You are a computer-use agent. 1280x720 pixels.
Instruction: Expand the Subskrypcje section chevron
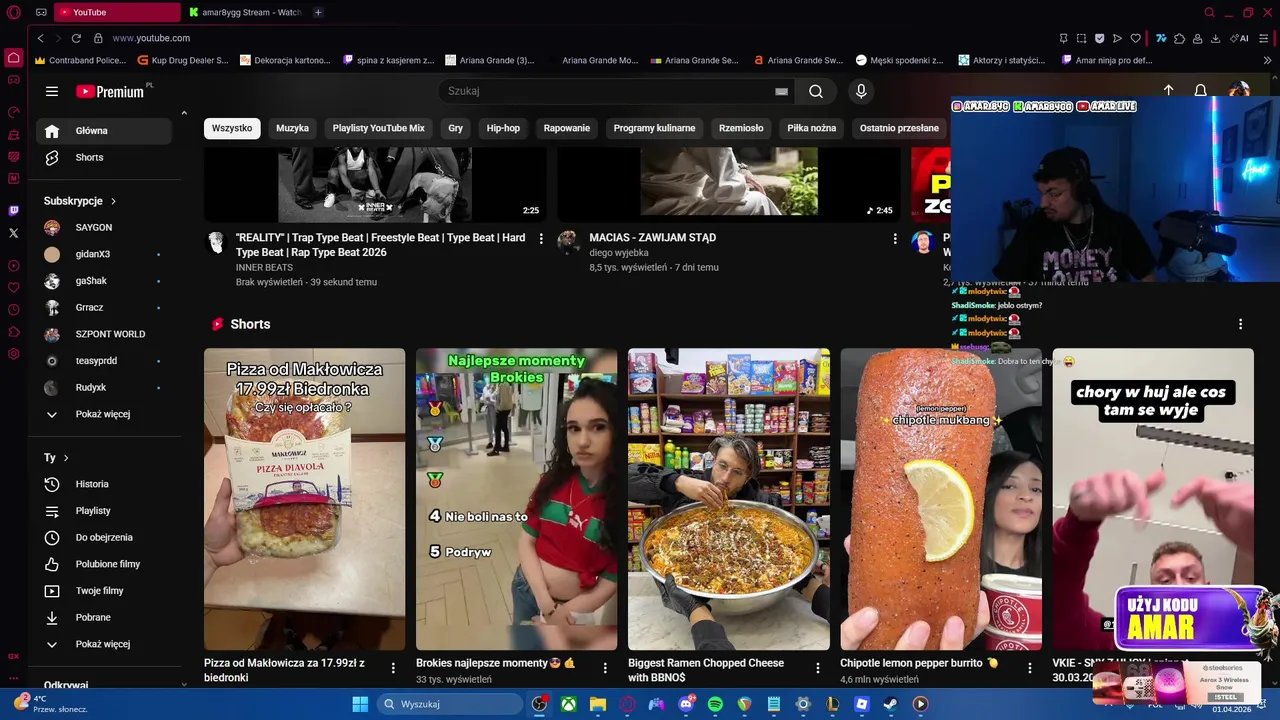[x=113, y=201]
